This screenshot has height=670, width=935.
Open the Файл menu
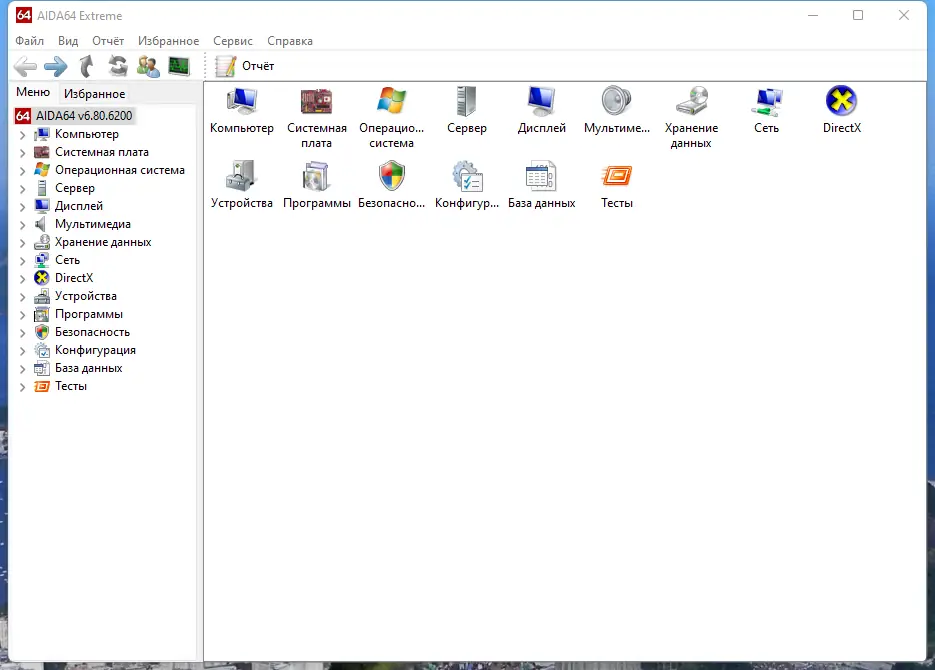(x=29, y=41)
